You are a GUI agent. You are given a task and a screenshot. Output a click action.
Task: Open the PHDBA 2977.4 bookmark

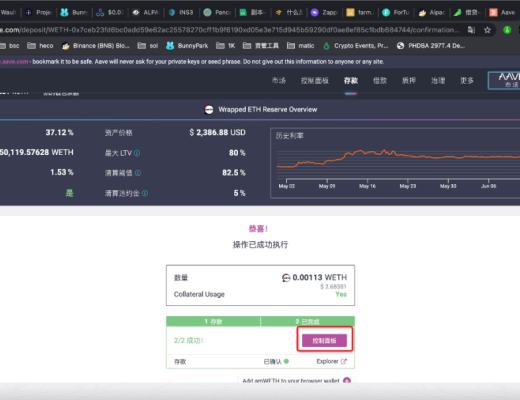[431, 46]
